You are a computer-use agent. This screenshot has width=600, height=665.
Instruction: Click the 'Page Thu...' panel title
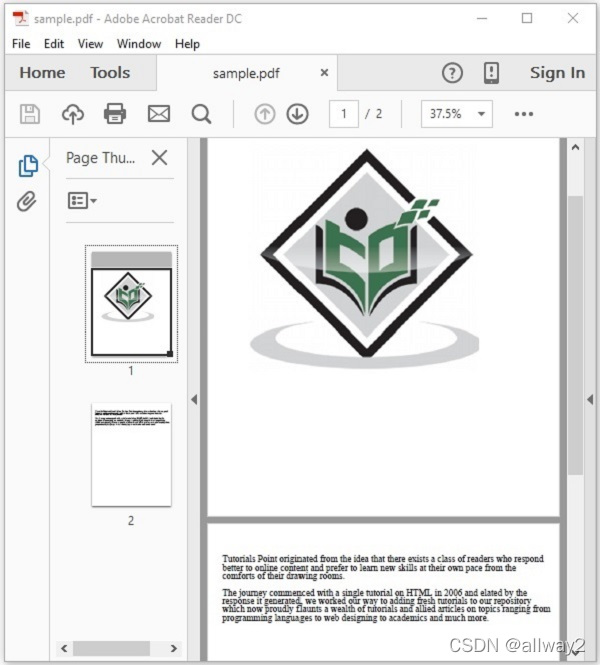100,158
